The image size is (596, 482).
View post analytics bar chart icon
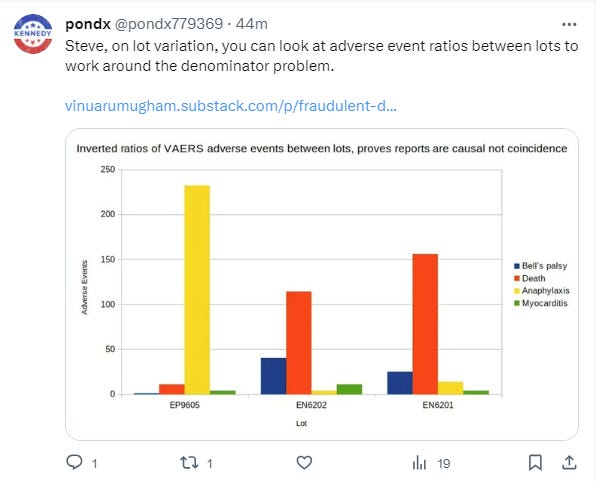click(x=419, y=463)
